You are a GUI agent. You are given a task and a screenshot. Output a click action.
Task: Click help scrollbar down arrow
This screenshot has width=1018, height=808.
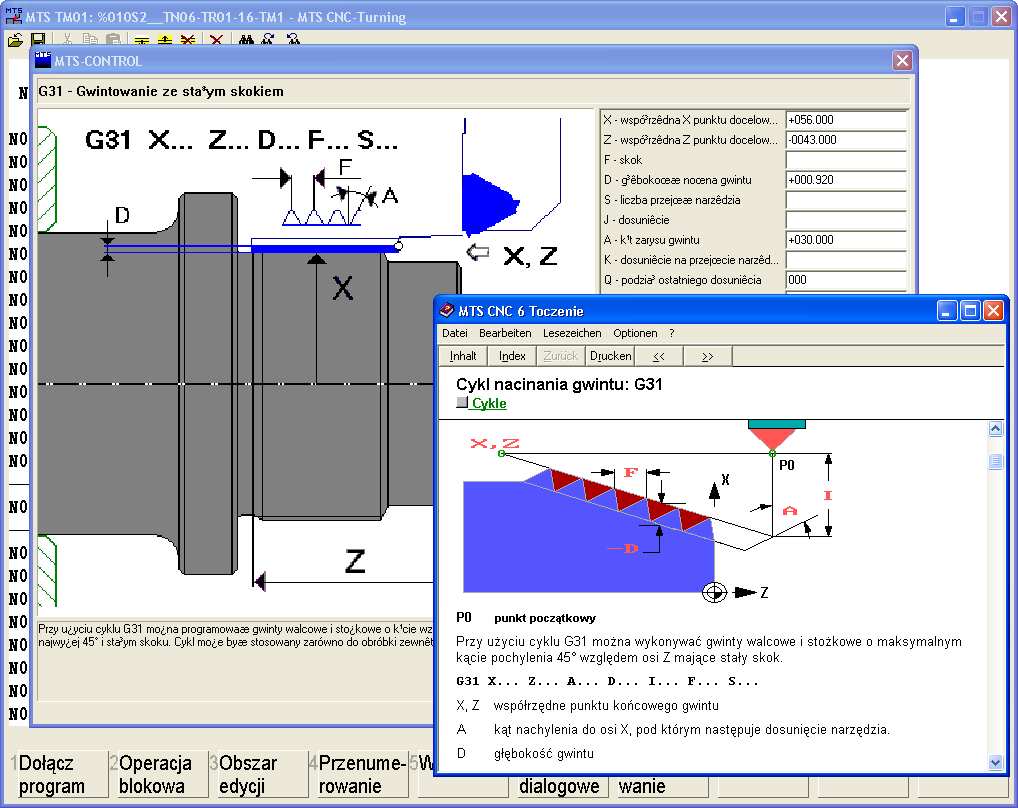pyautogui.click(x=995, y=763)
